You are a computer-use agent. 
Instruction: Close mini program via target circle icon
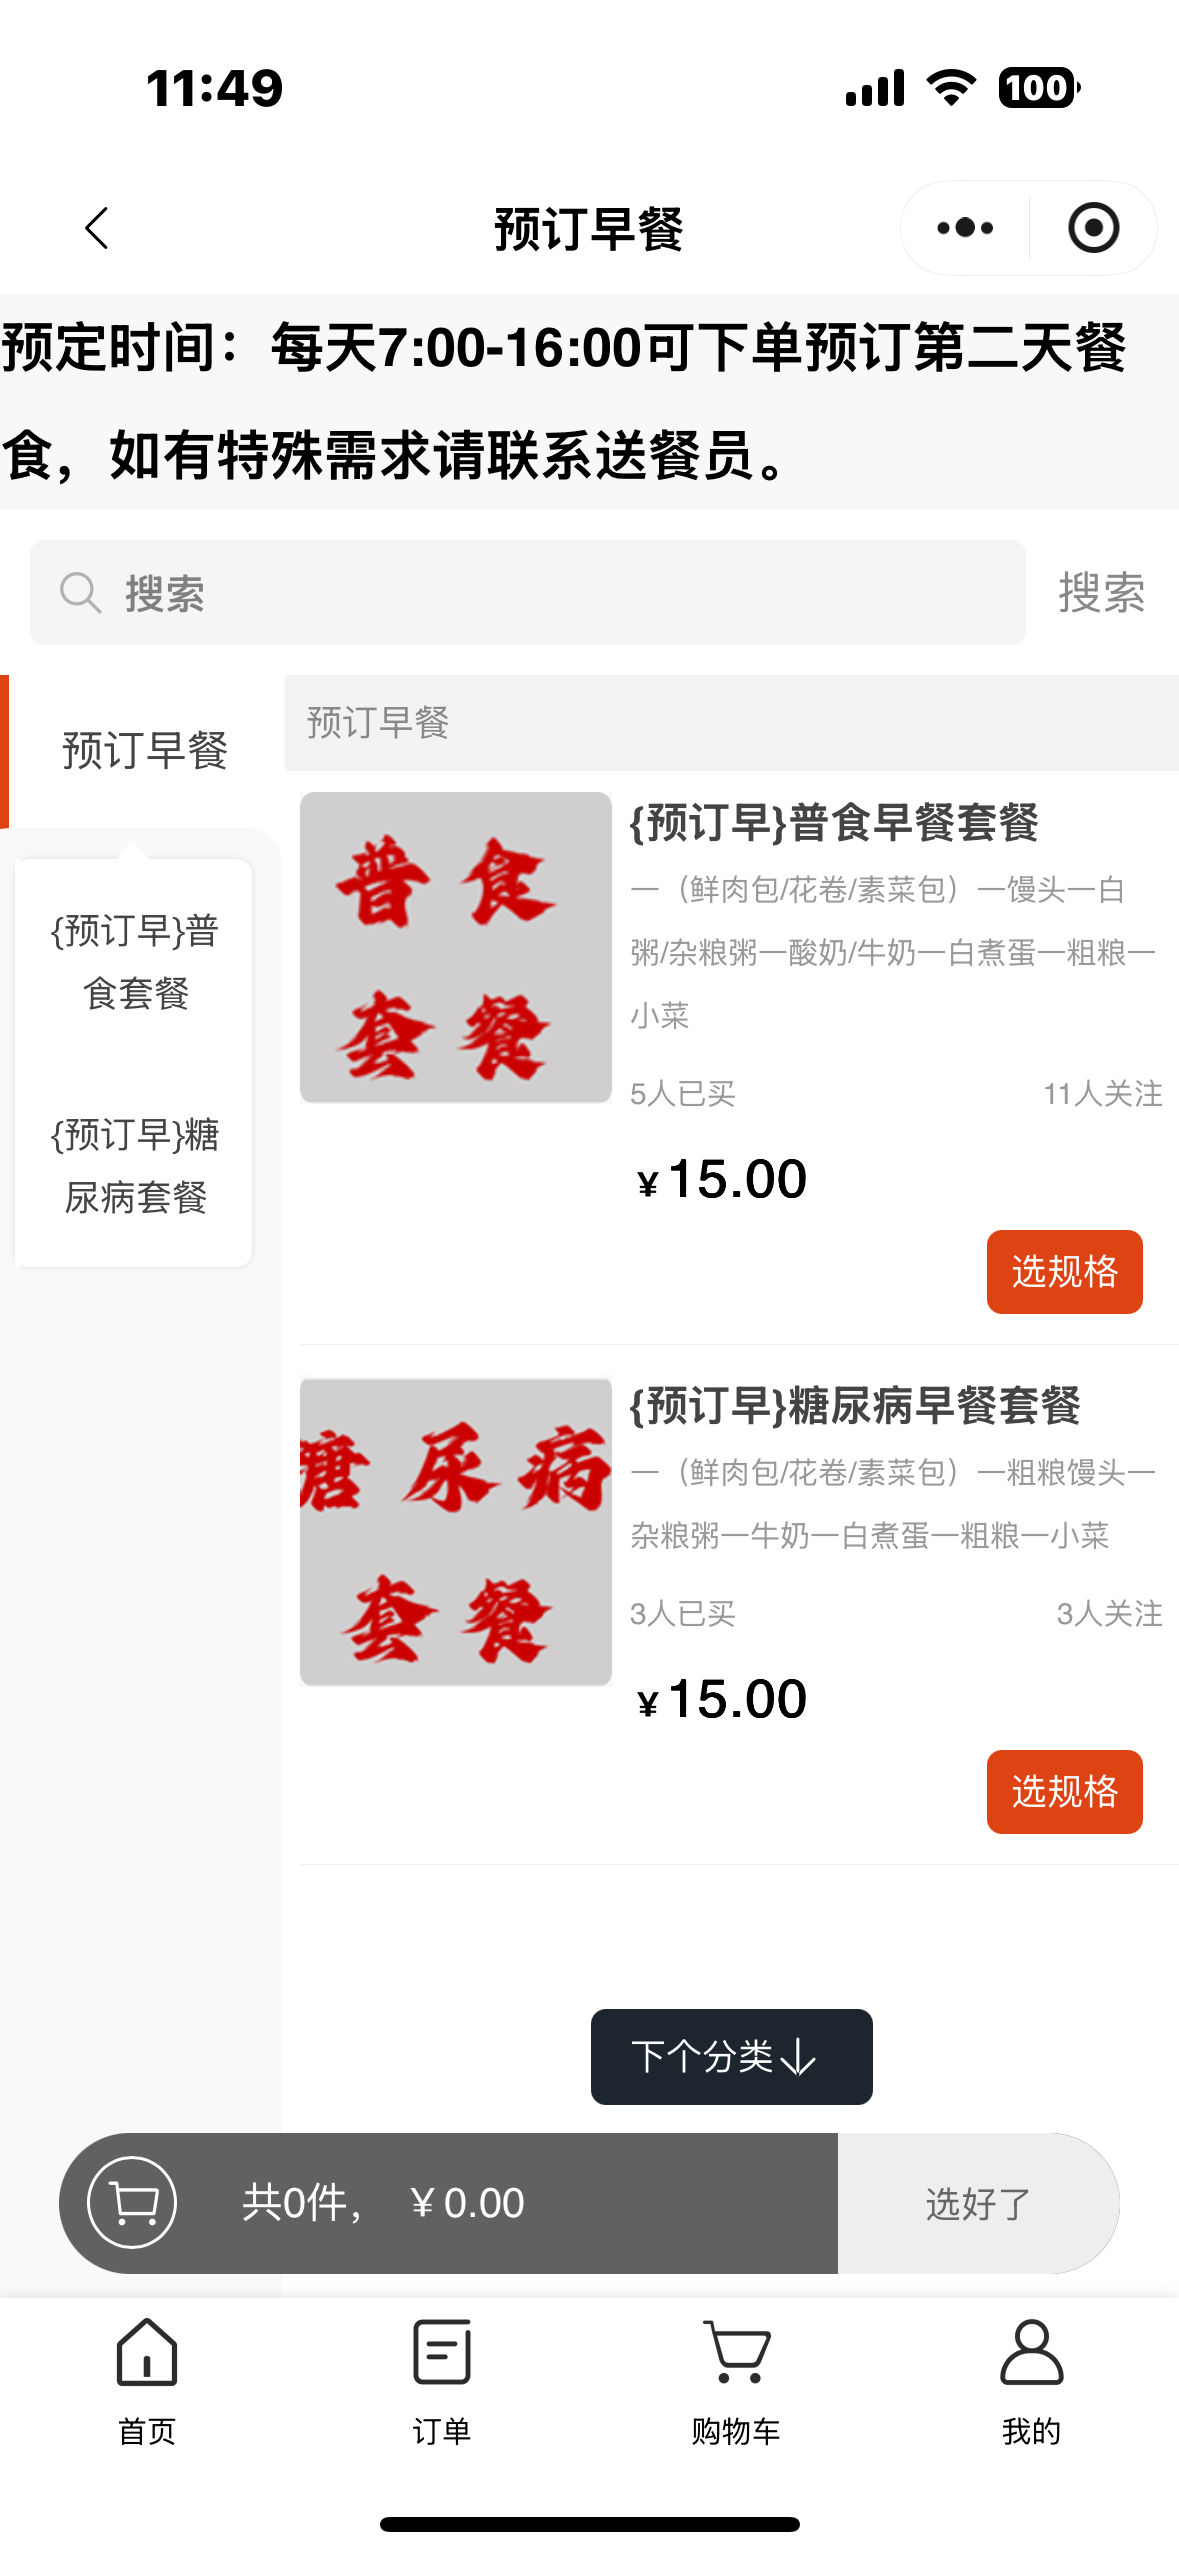1093,229
